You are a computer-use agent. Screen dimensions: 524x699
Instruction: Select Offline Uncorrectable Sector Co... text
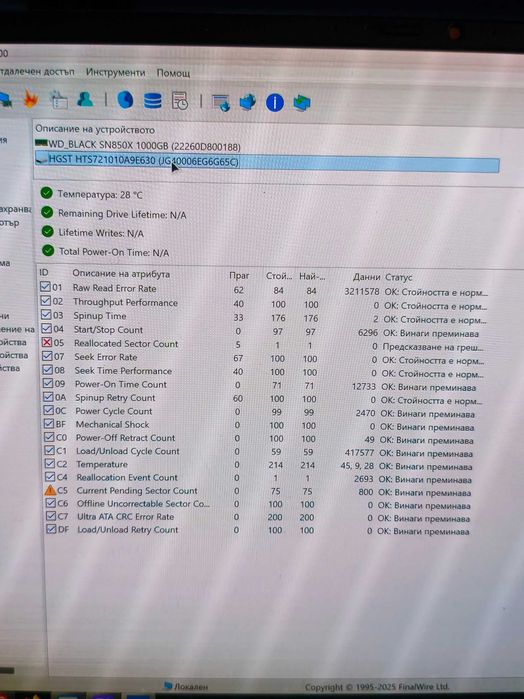tap(143, 504)
